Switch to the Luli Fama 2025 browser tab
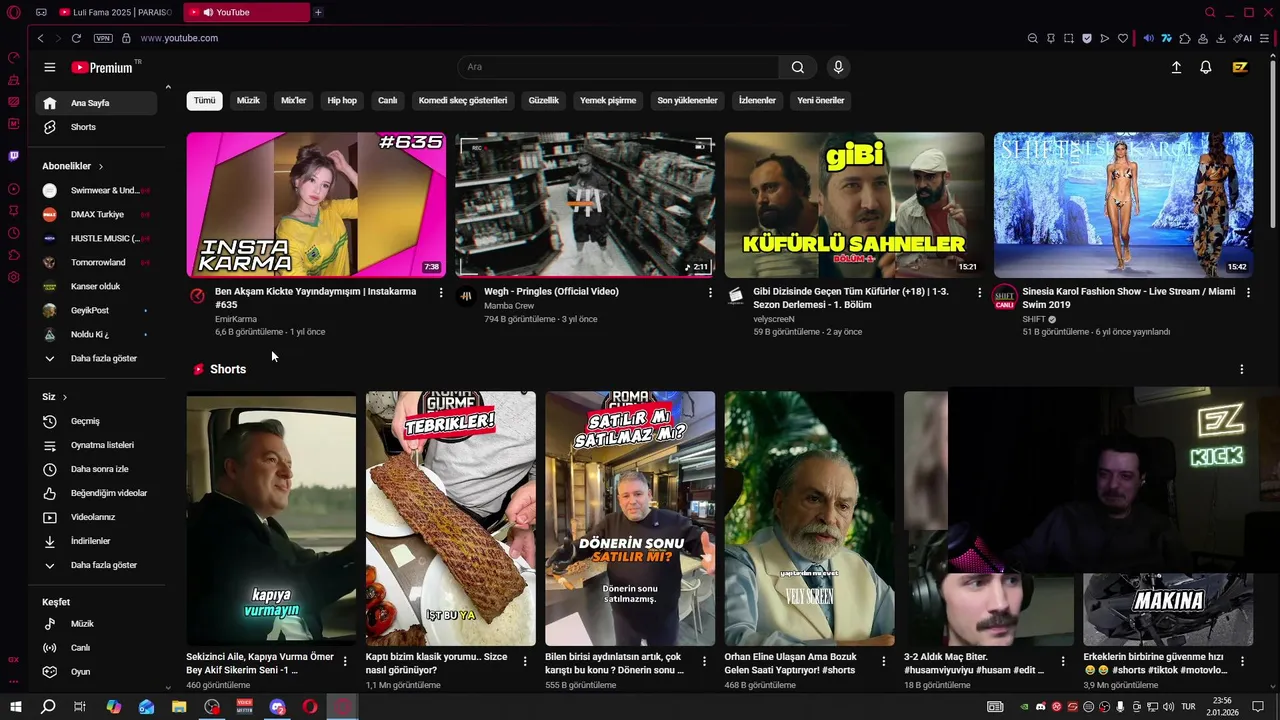The height and width of the screenshot is (720, 1280). tap(115, 12)
